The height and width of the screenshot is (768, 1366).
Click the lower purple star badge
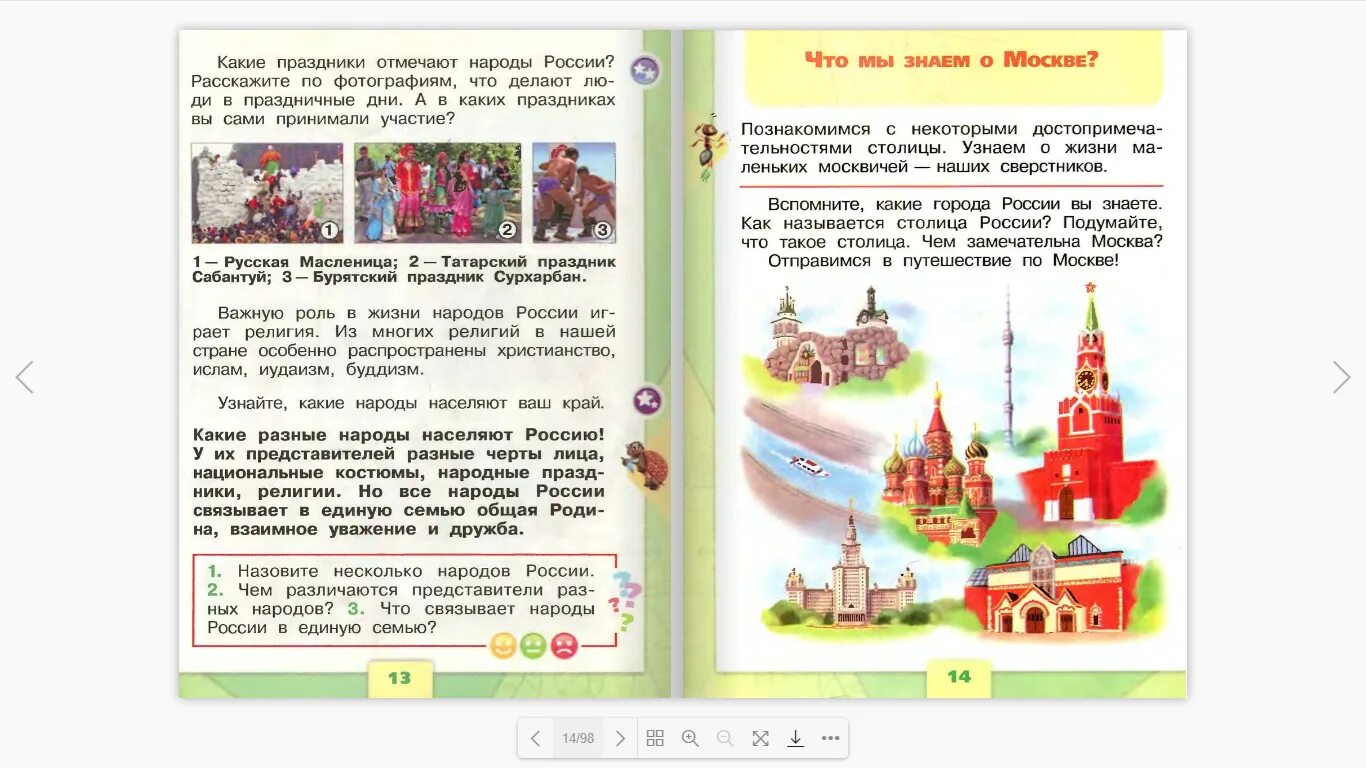click(648, 401)
